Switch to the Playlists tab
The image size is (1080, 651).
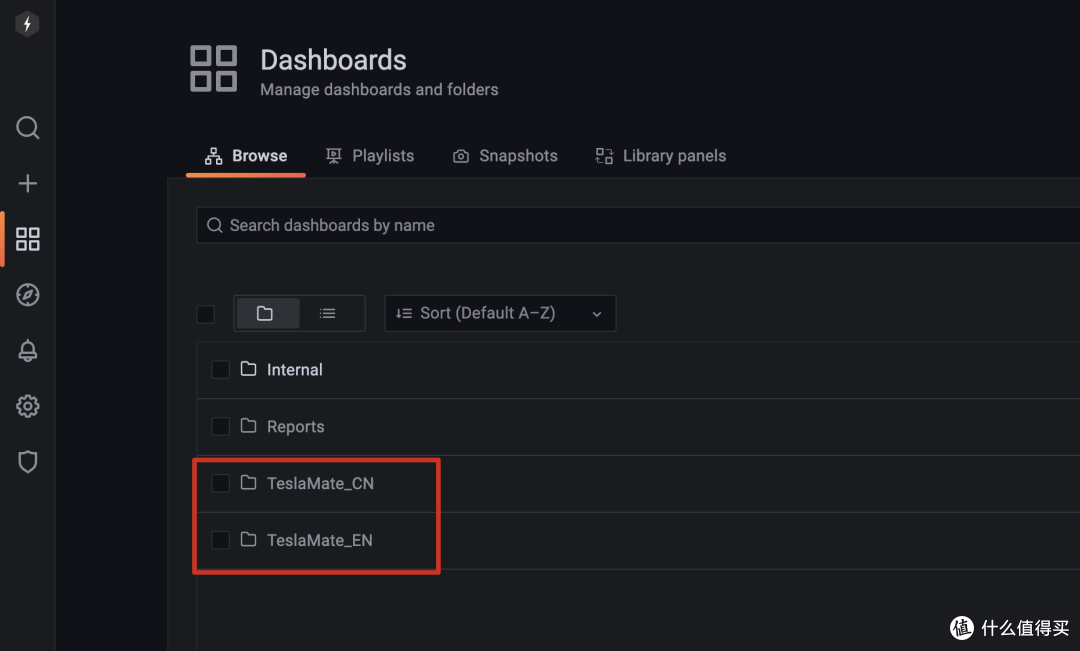pos(370,156)
